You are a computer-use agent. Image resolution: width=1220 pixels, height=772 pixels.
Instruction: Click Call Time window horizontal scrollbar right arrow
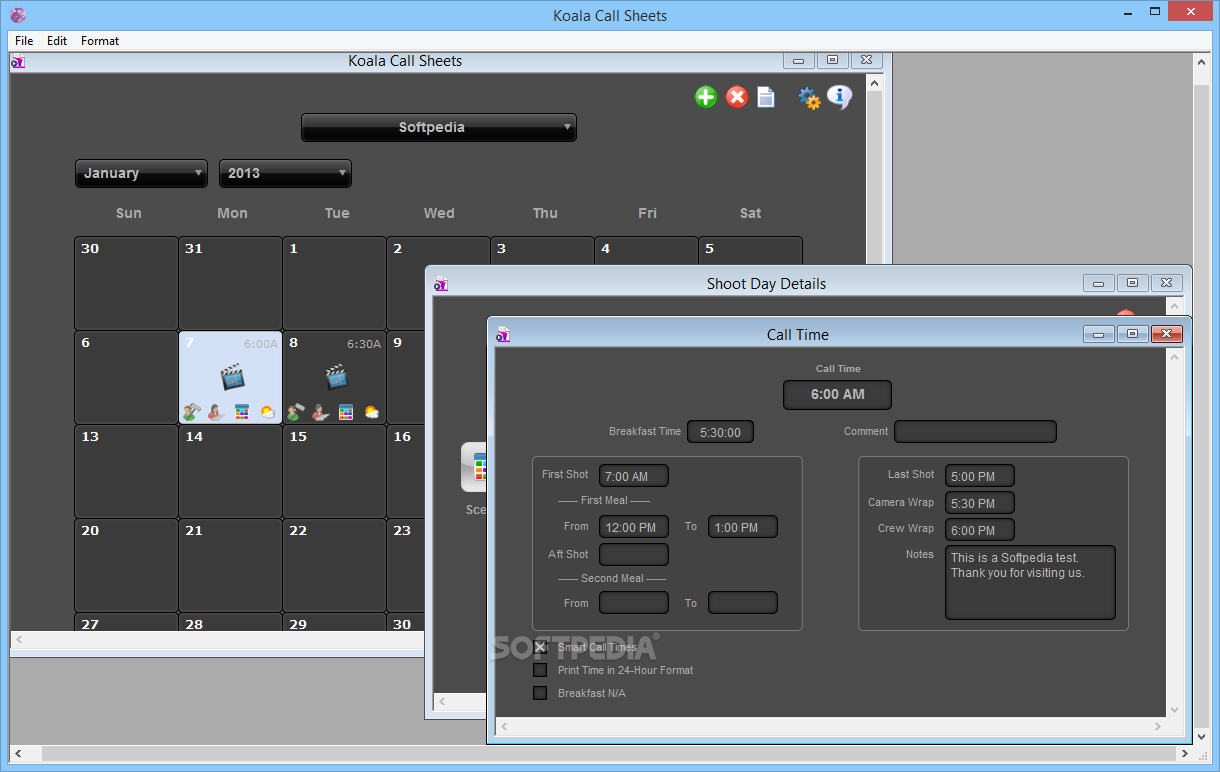click(1158, 727)
